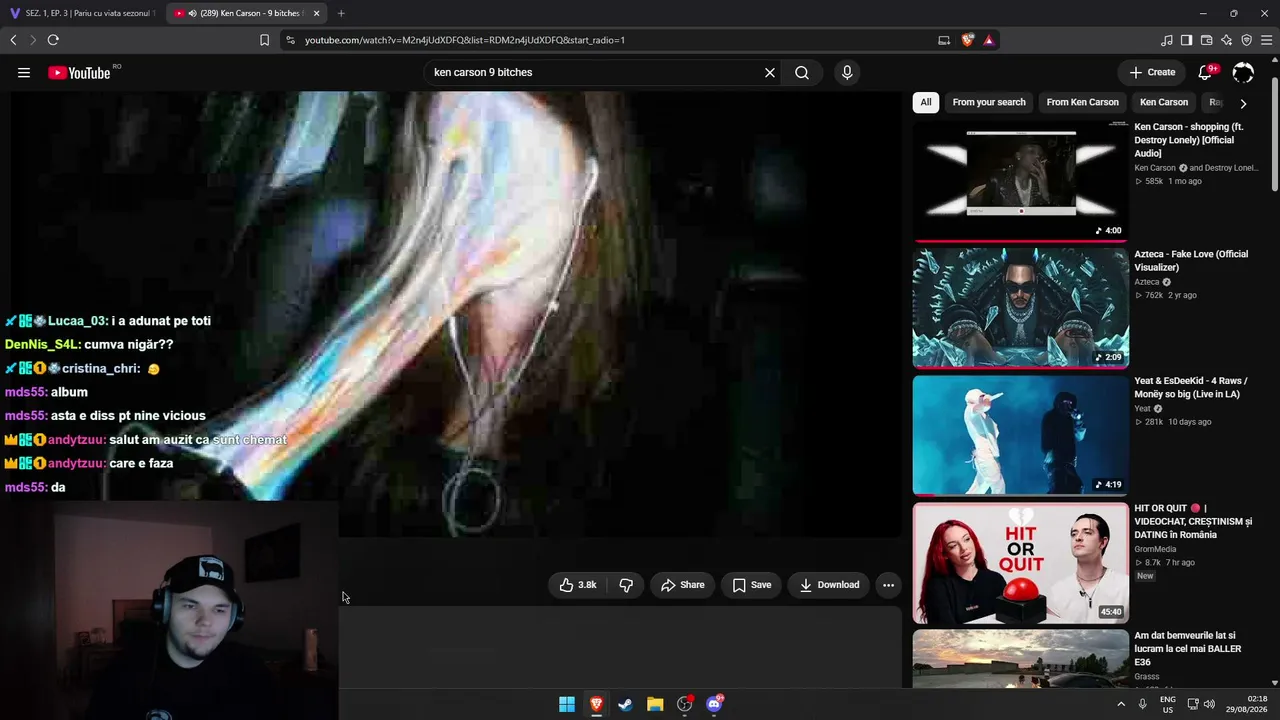Open the ENG US language switcher

tap(1167, 704)
